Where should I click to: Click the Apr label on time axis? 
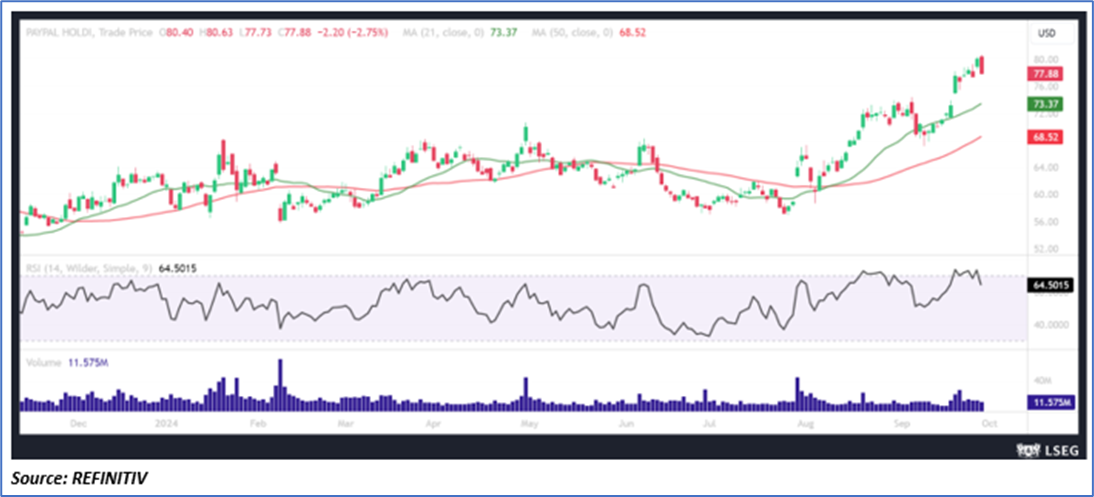(x=433, y=423)
